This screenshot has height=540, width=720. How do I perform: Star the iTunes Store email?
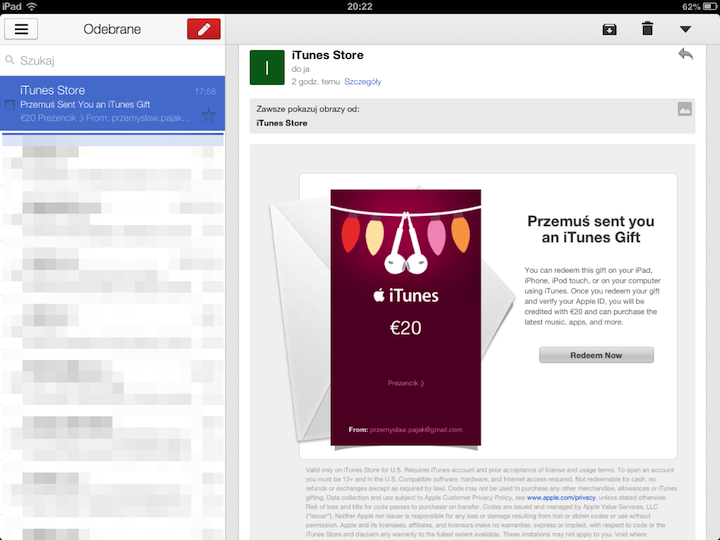(209, 115)
